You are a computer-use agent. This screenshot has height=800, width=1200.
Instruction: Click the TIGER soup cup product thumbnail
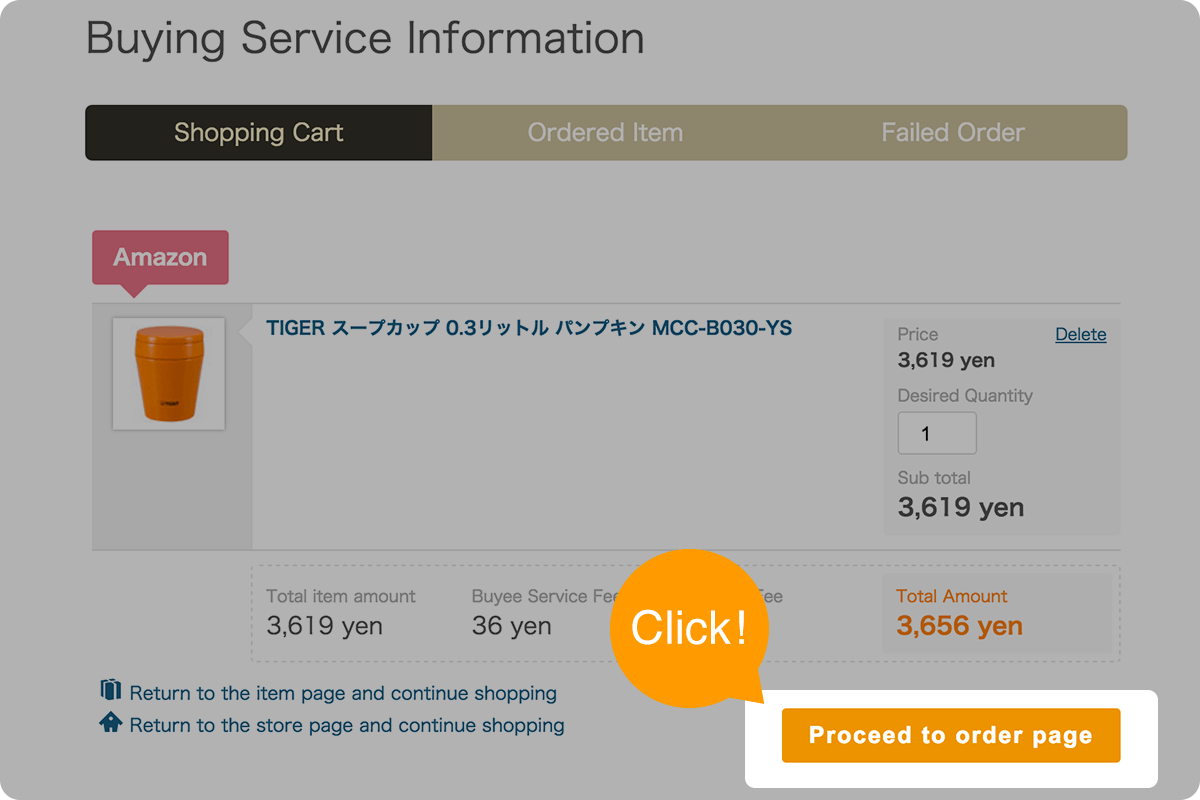coord(168,372)
